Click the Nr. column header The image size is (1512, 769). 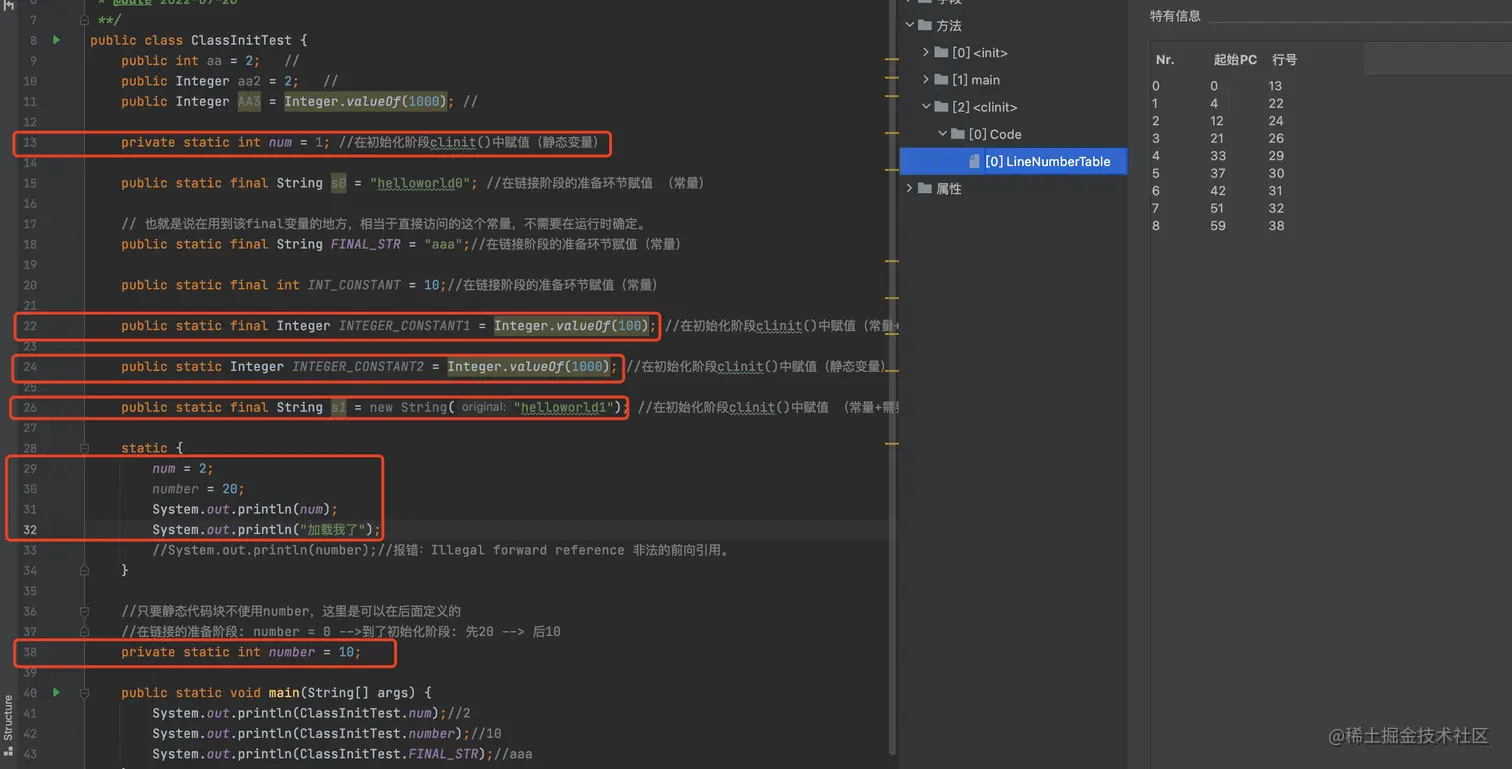[x=1165, y=60]
